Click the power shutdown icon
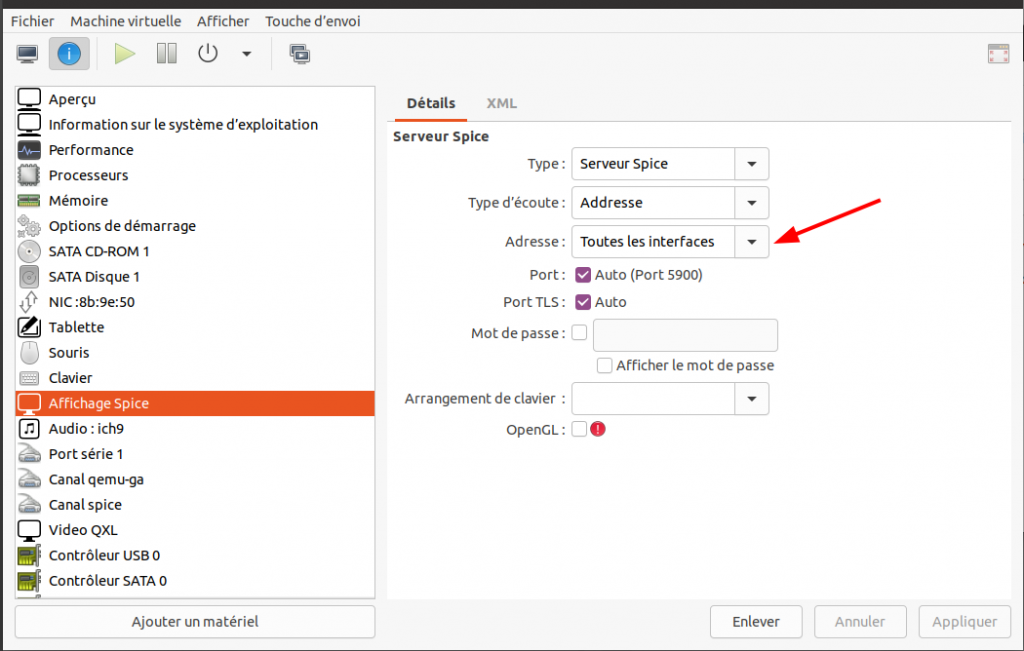The image size is (1024, 651). pos(208,54)
